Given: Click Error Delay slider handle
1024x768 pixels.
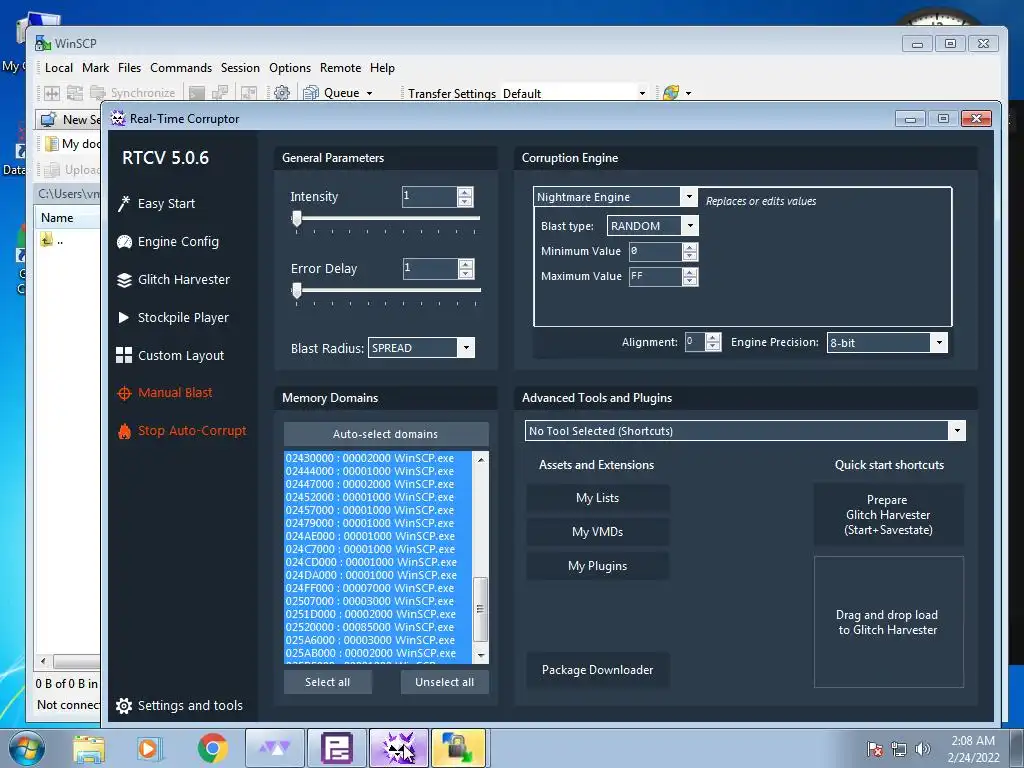Looking at the screenshot, I should point(297,291).
